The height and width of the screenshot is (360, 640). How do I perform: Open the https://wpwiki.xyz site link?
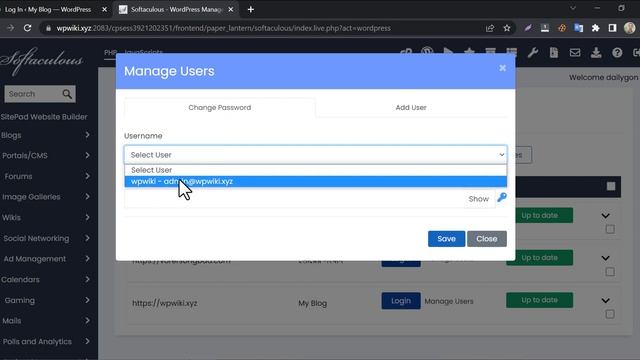click(x=164, y=303)
